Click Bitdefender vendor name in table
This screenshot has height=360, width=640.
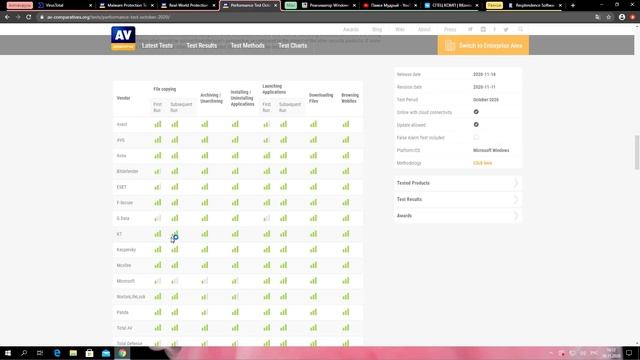127,171
